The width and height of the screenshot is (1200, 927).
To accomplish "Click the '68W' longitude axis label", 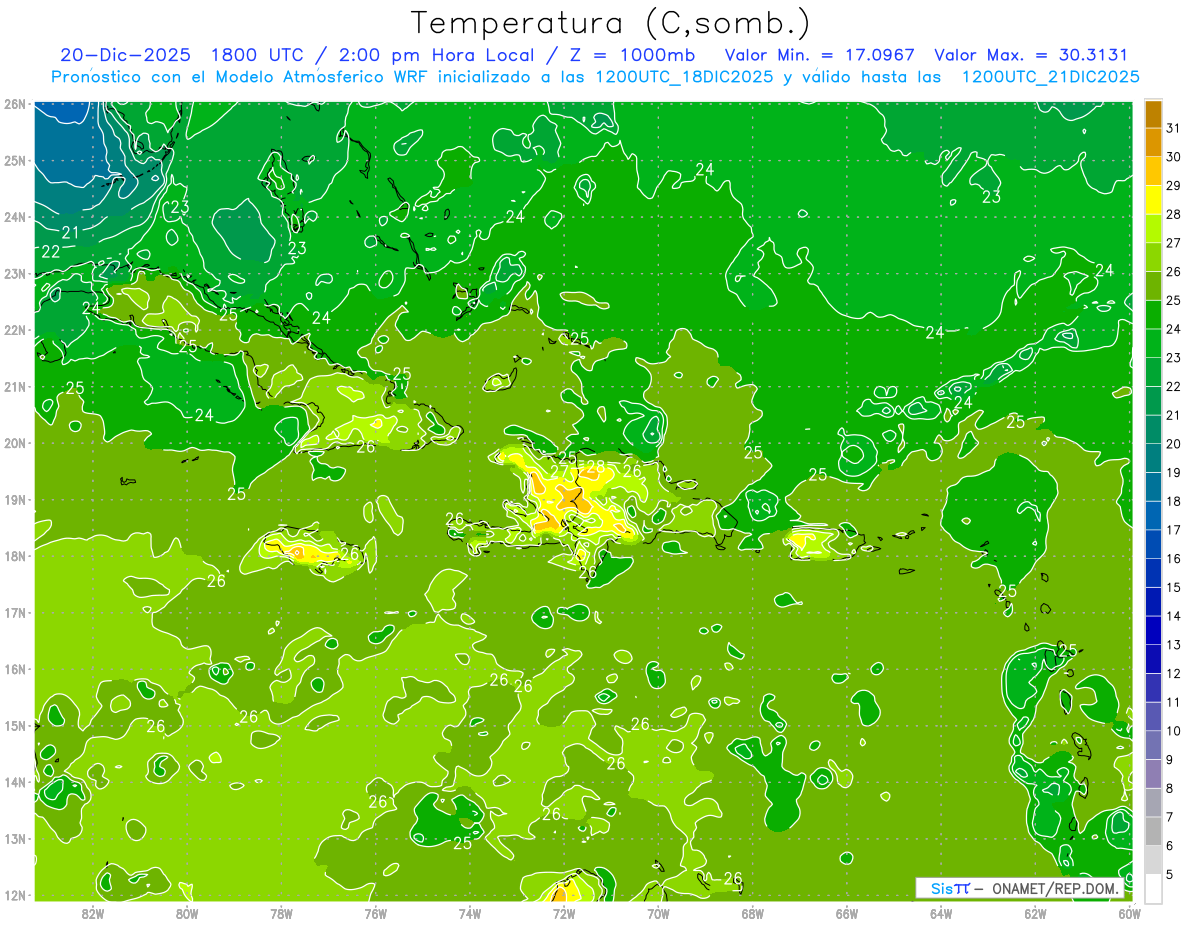I will 752,913.
